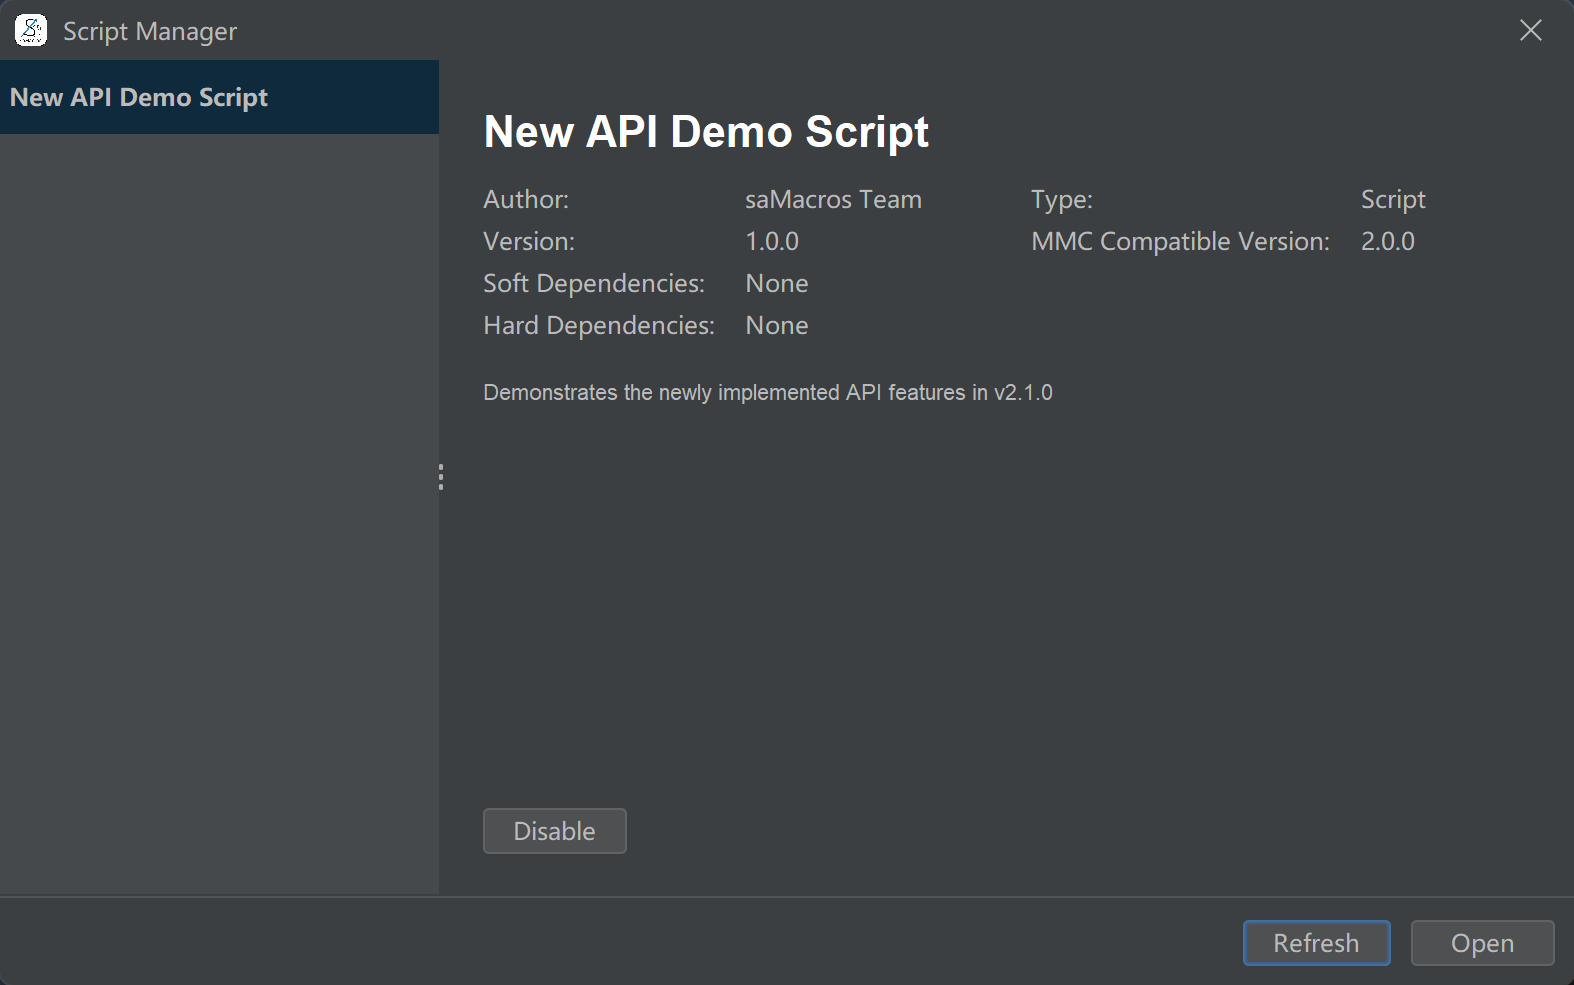Close the Script Manager window
The image size is (1574, 985).
(x=1530, y=31)
